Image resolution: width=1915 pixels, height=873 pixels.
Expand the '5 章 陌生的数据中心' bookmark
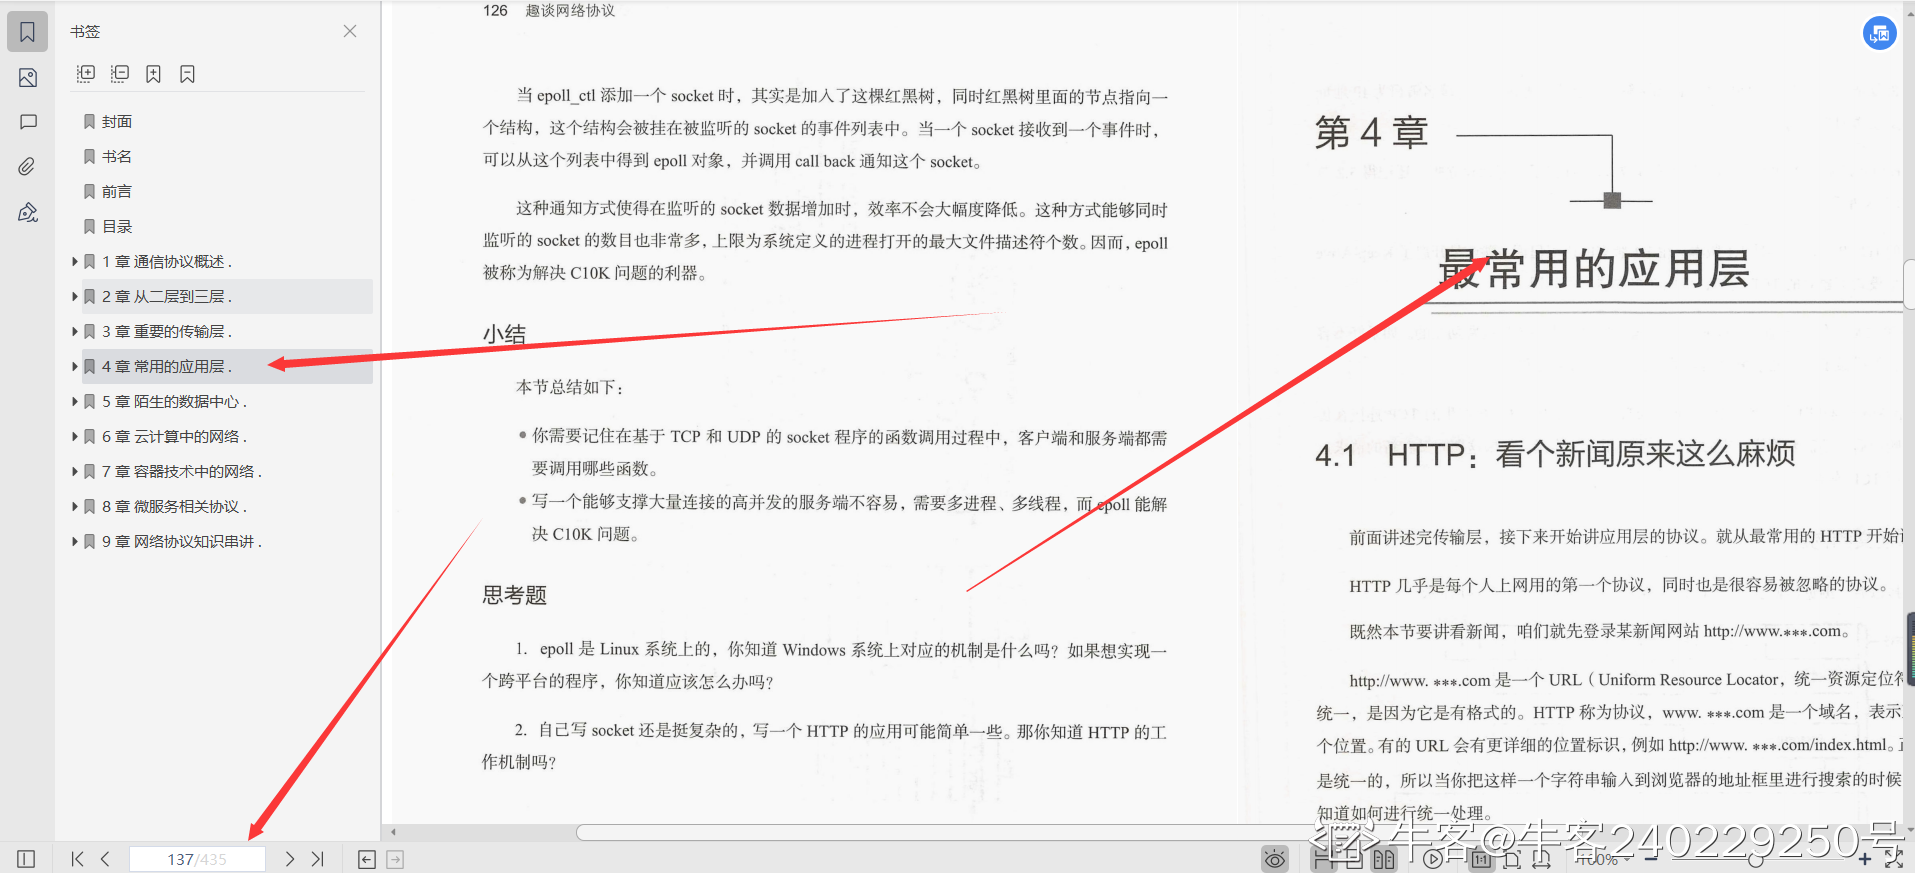pyautogui.click(x=75, y=402)
